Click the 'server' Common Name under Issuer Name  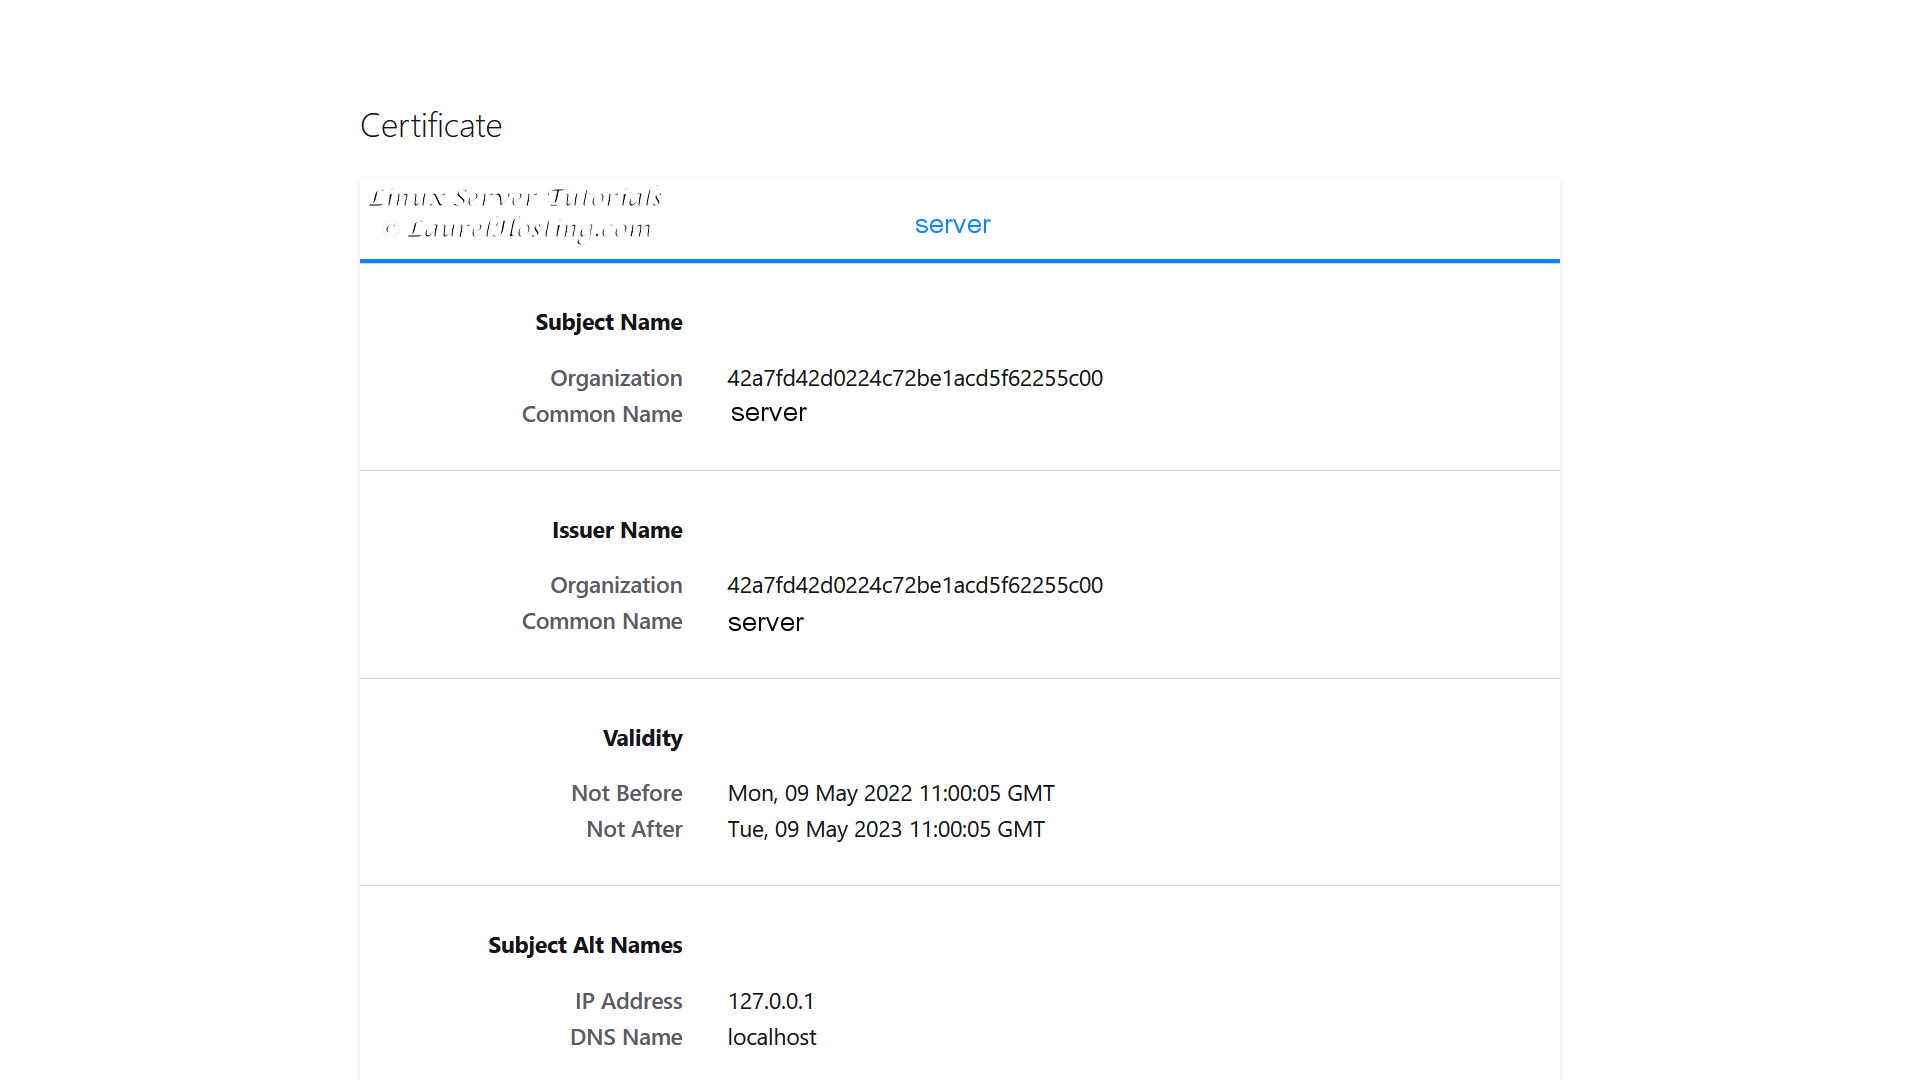[765, 623]
